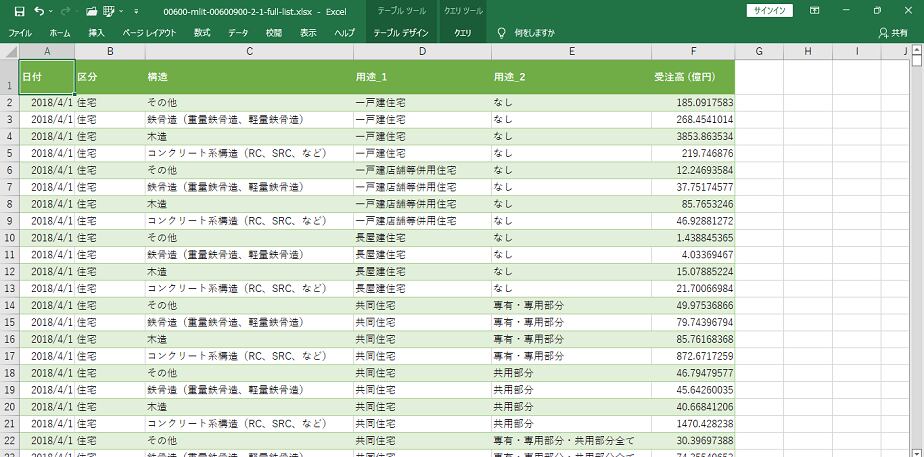Click the Undo arrow icon
The width and height of the screenshot is (924, 457).
pos(39,11)
